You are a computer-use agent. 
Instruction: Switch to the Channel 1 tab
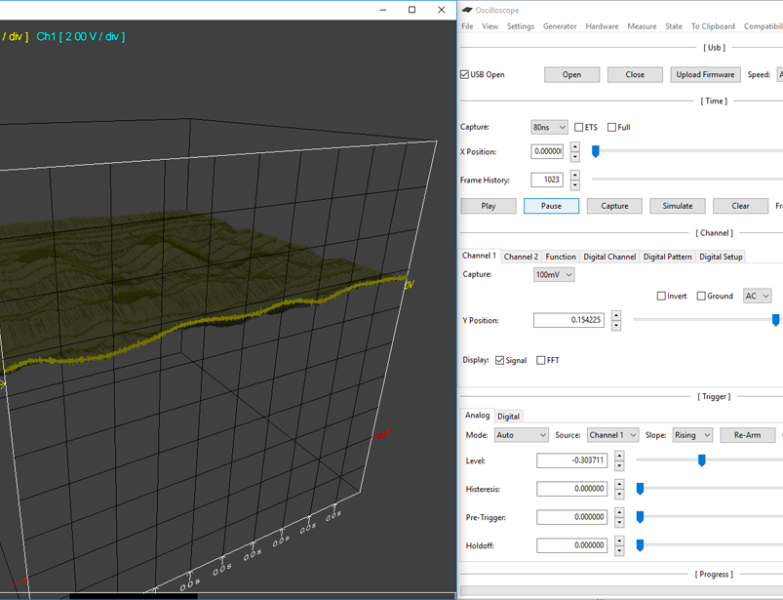(479, 256)
